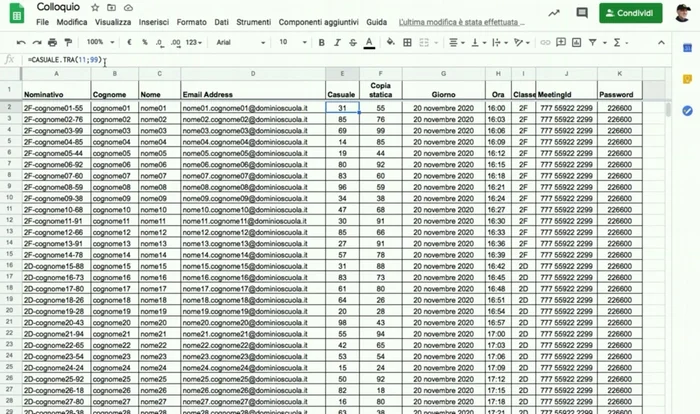Open the Strumenti menu
This screenshot has height=414, width=700.
(x=254, y=22)
